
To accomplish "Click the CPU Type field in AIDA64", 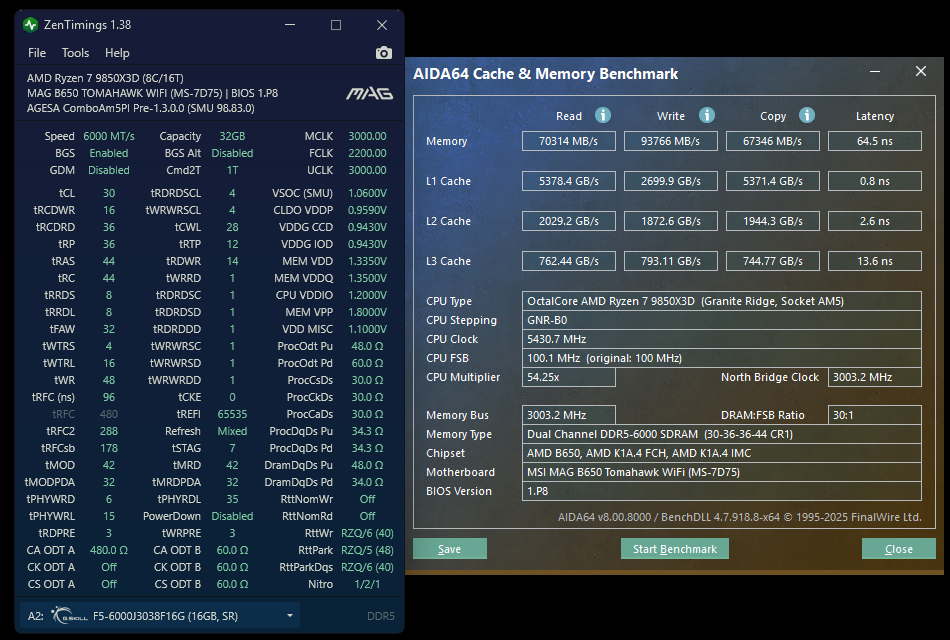I will pos(722,301).
